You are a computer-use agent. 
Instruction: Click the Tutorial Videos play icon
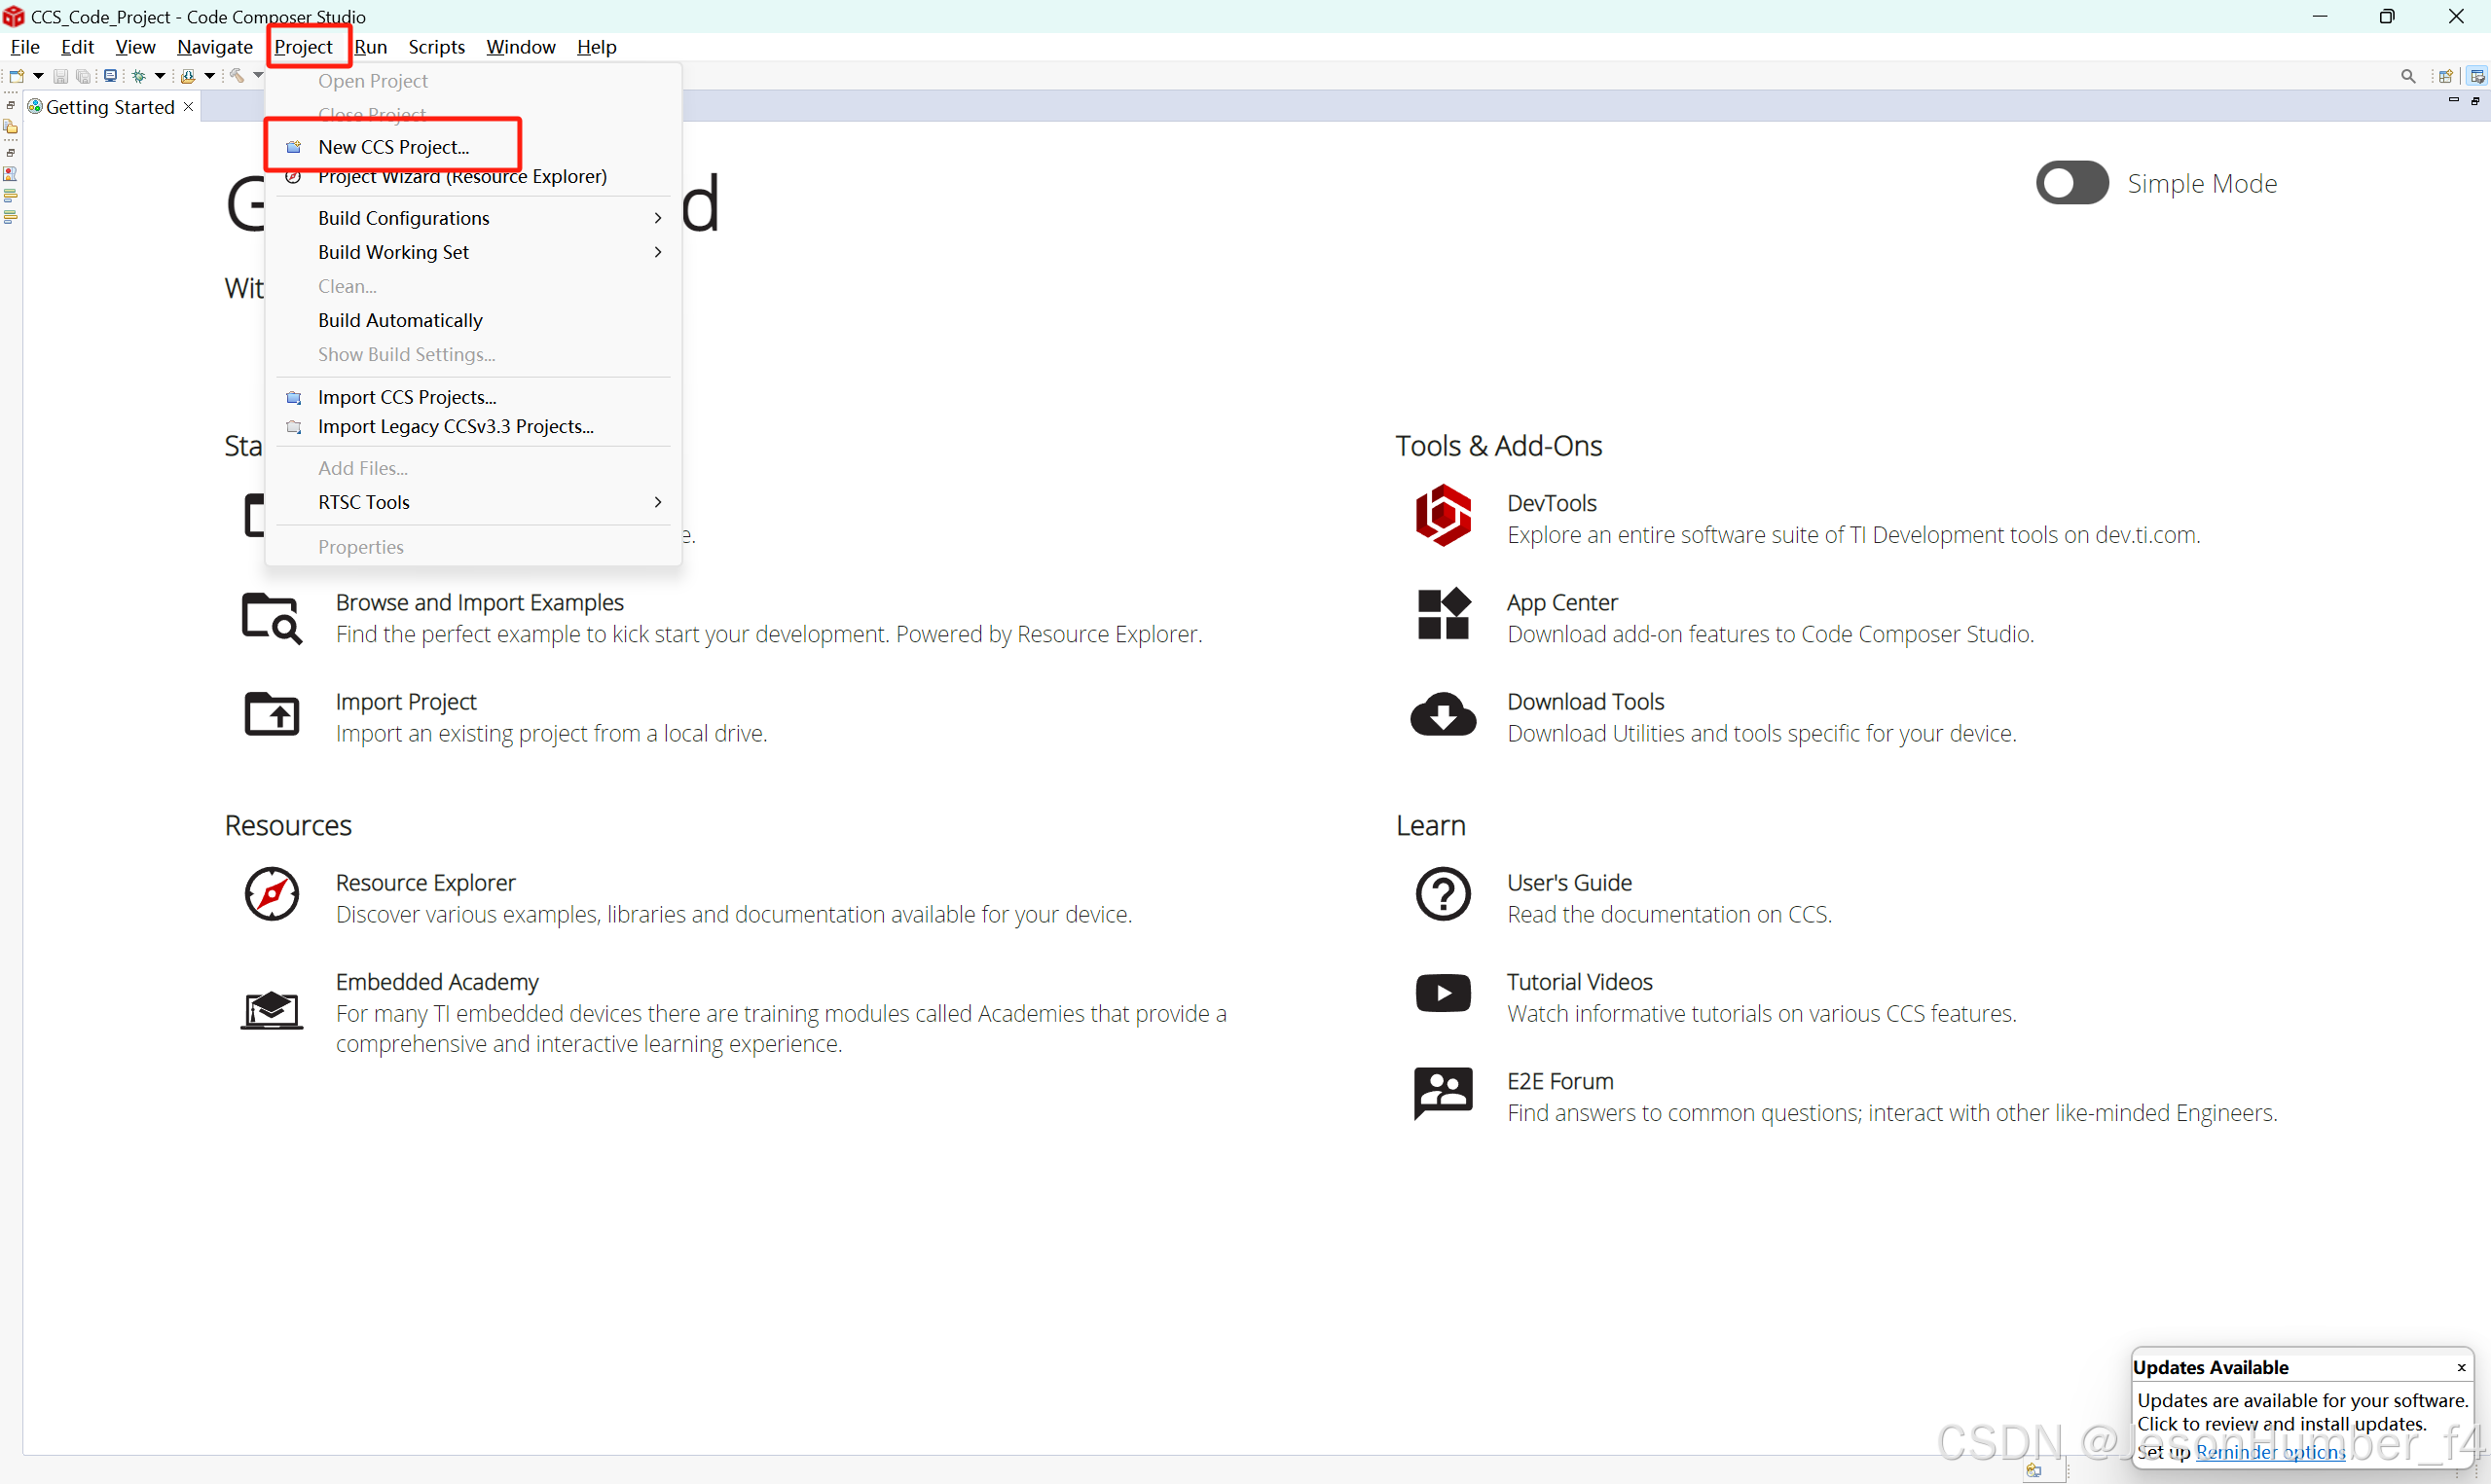pos(1442,994)
